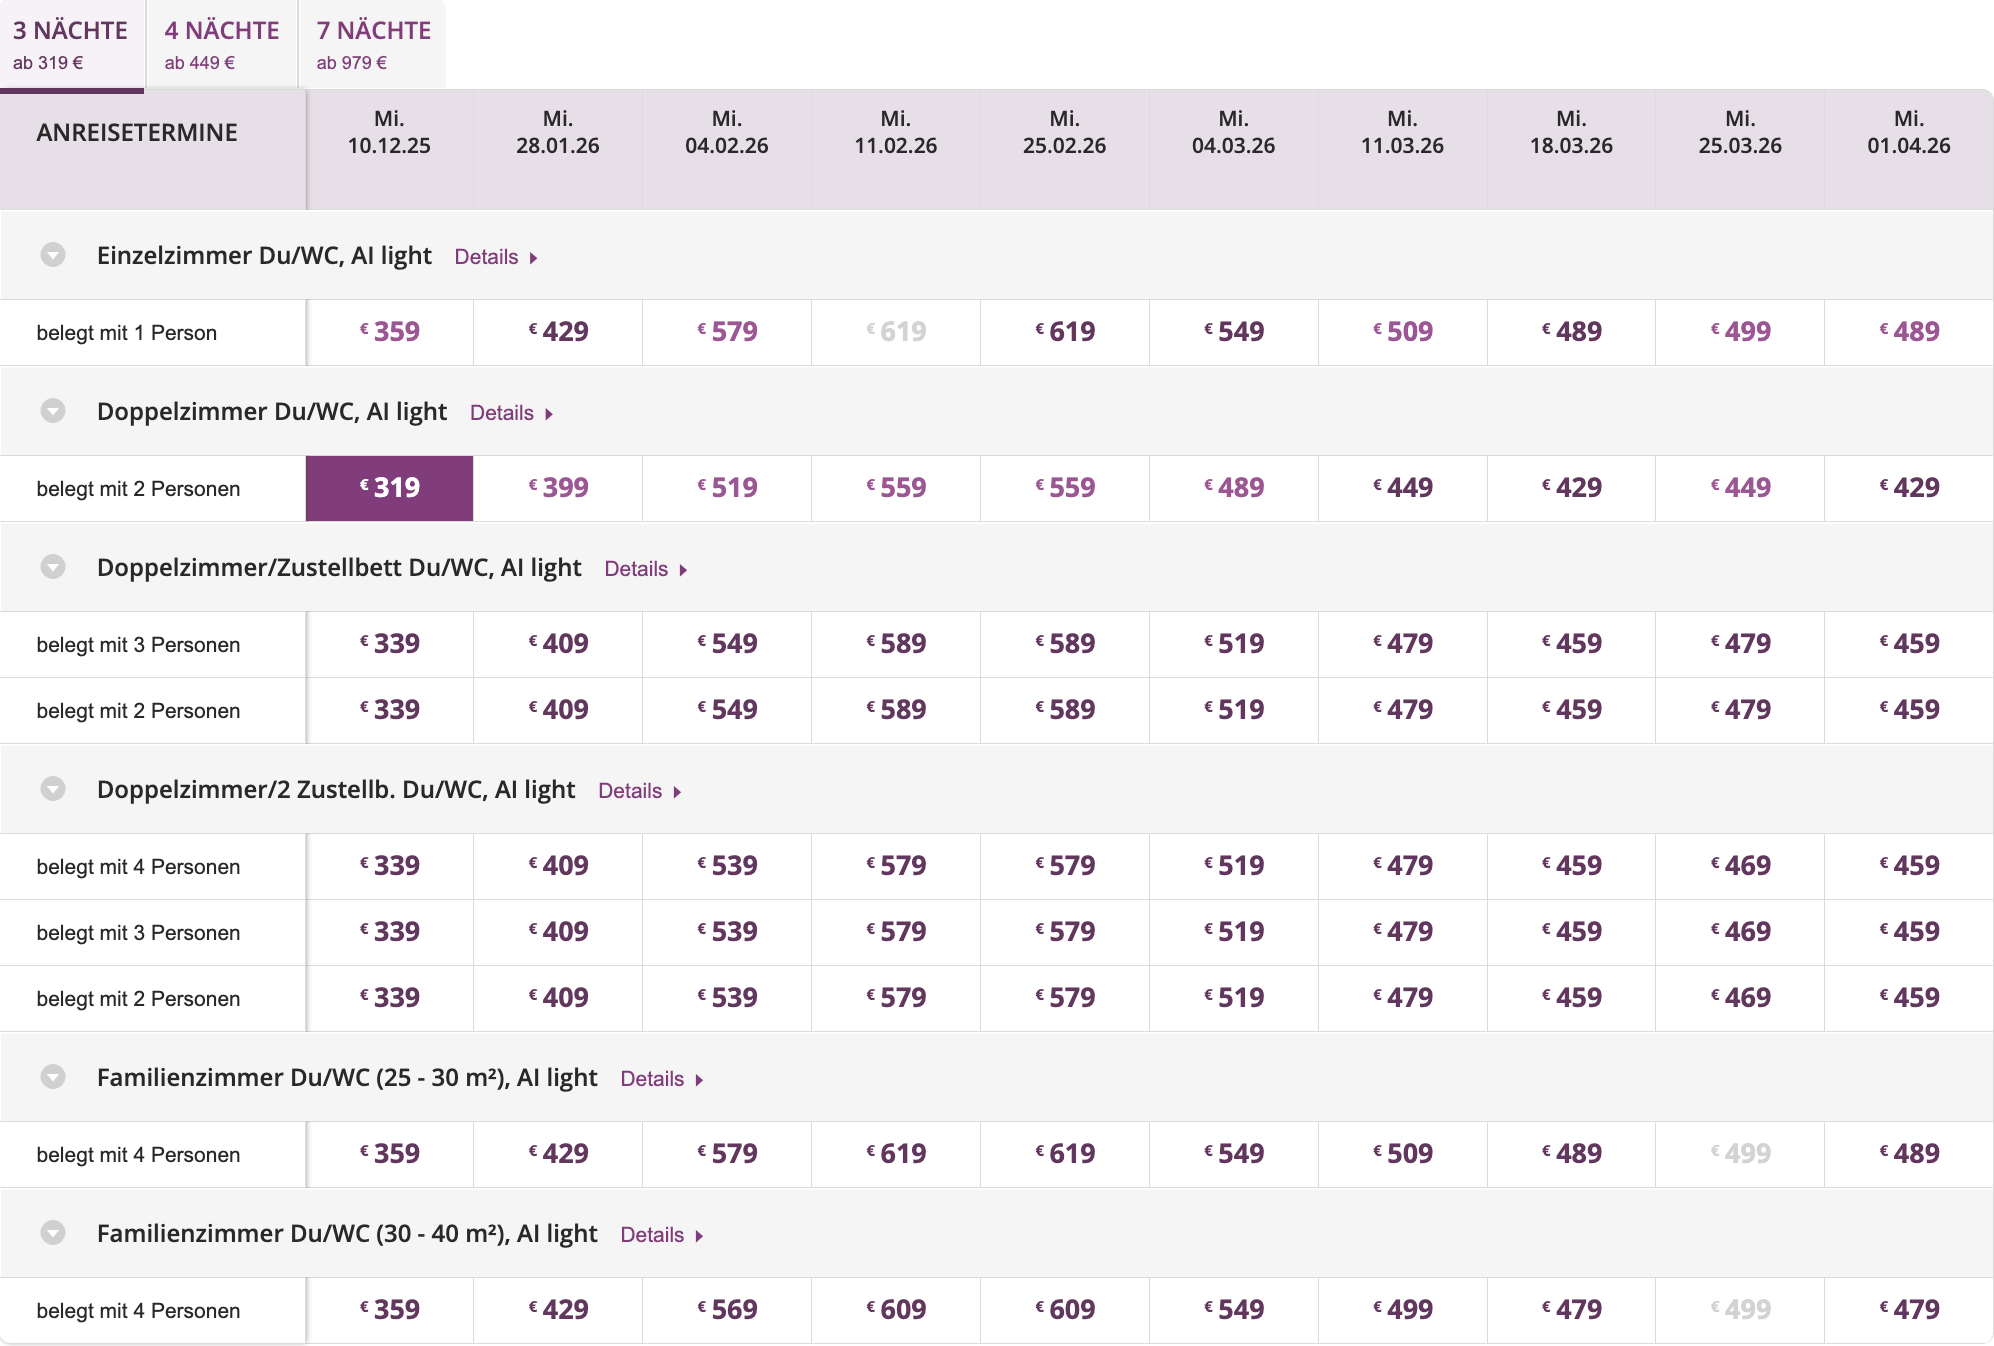The height and width of the screenshot is (1346, 1994).
Task: Switch to the 4 Nächte tab
Action: pos(221,45)
